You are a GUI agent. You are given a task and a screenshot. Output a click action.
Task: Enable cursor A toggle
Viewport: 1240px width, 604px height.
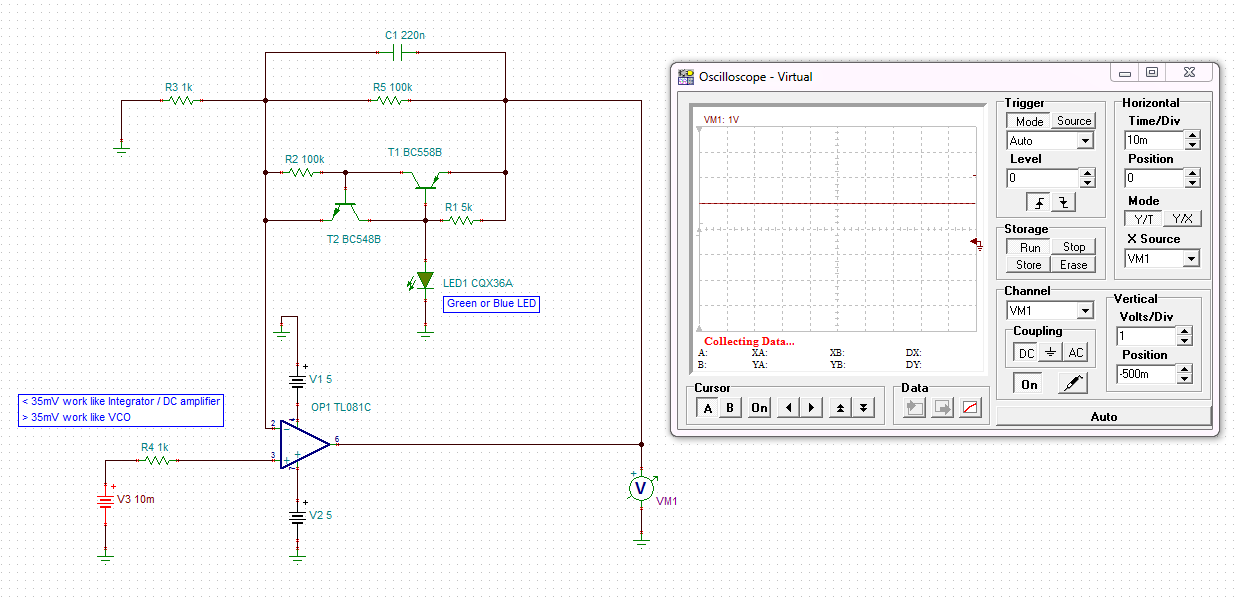pyautogui.click(x=708, y=408)
